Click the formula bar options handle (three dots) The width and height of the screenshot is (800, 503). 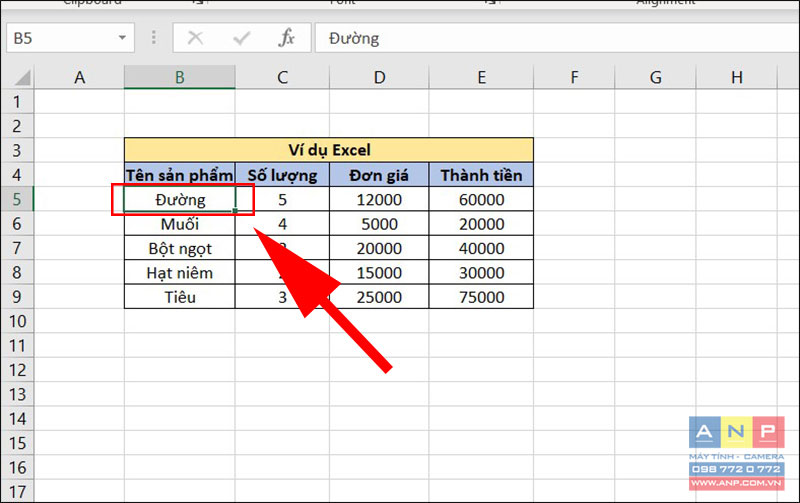pyautogui.click(x=154, y=37)
